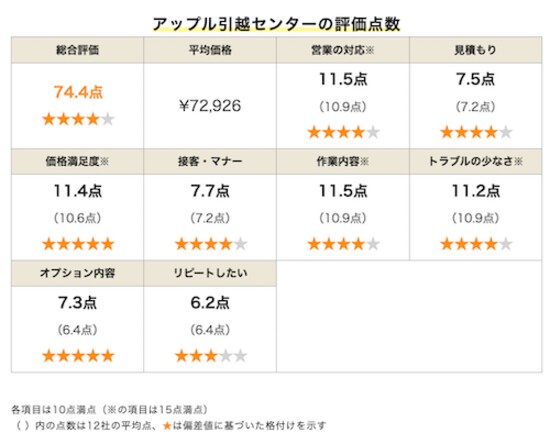Select the 総合評価 header cell

click(x=78, y=50)
